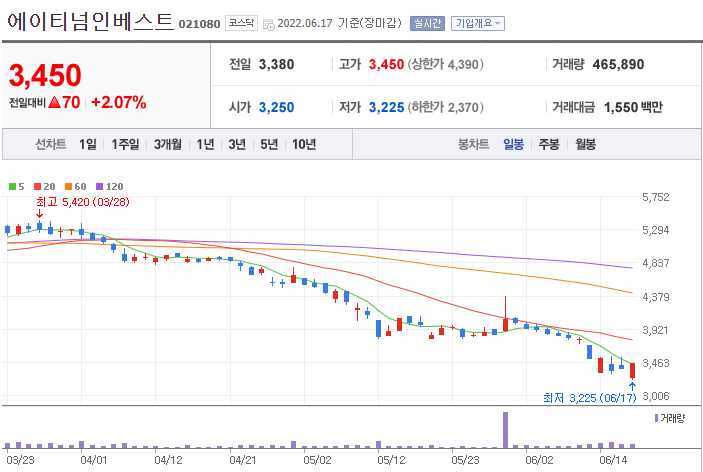The height and width of the screenshot is (472, 703).
Task: Click the red 20-day moving average swatch
Action: coord(37,186)
